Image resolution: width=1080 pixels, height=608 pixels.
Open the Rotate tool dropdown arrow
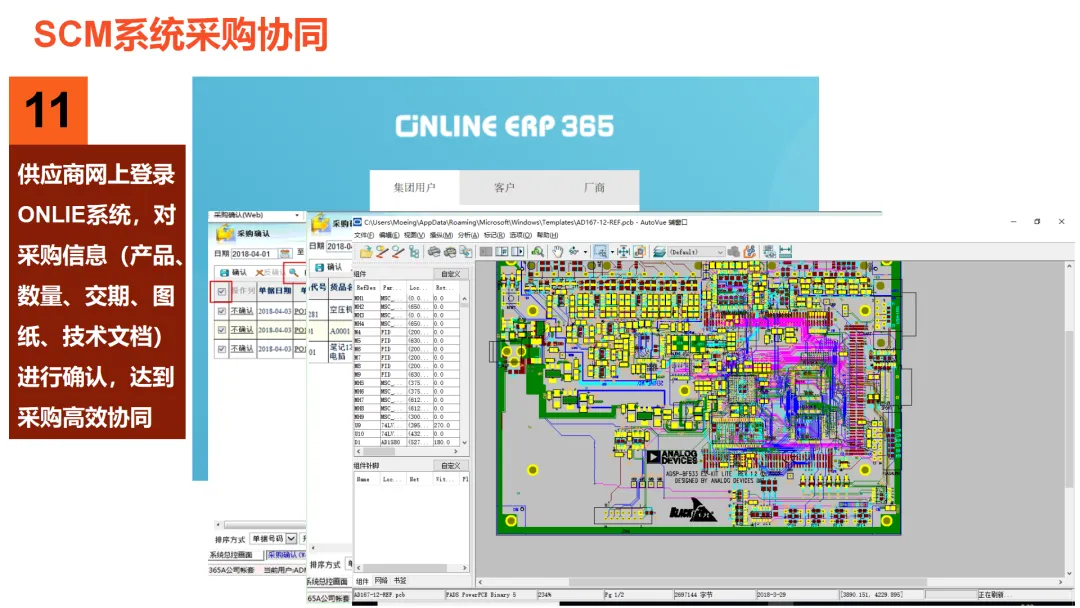(585, 252)
